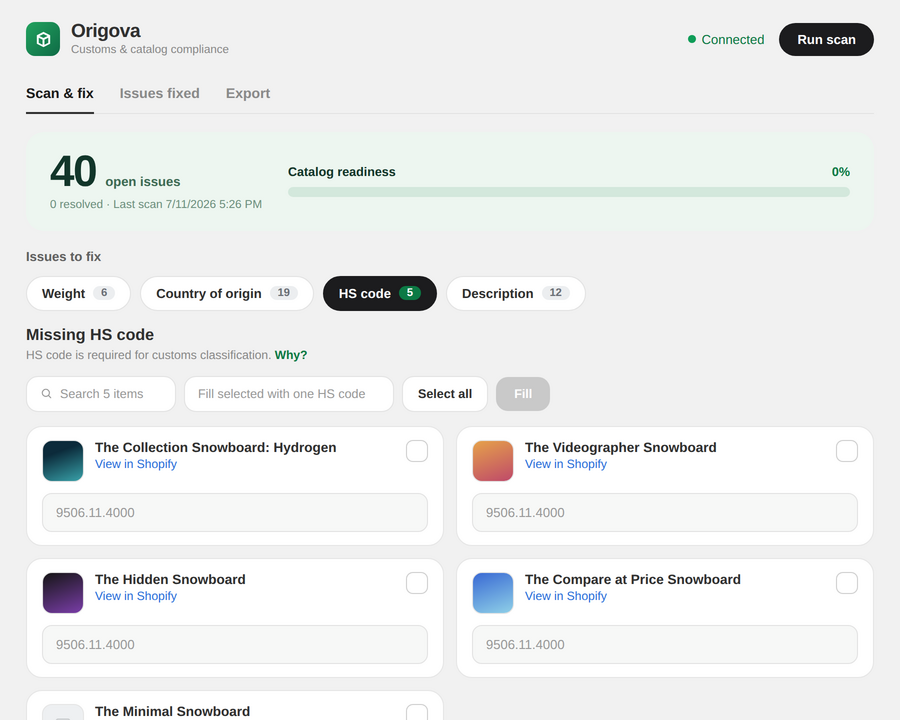
Task: View The Videographer Snowboard in Shopify
Action: pos(566,464)
